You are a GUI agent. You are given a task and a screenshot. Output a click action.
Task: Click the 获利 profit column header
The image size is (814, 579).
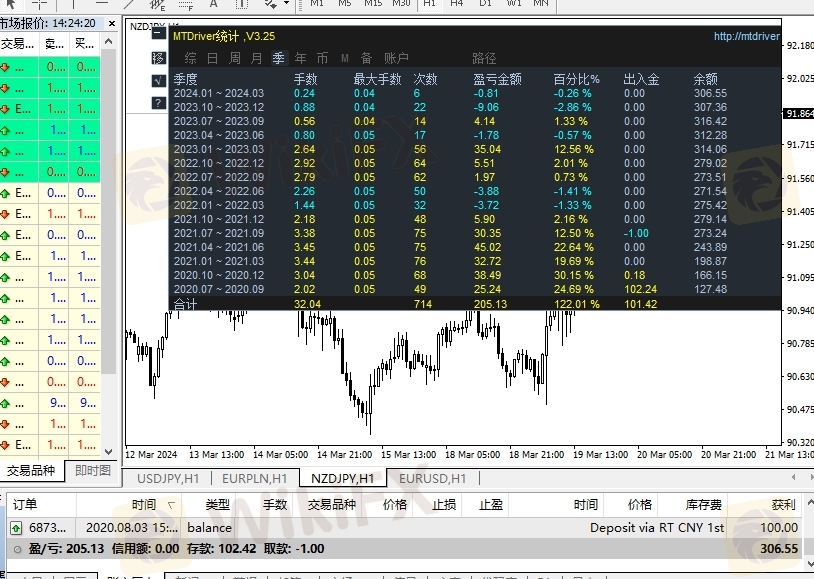pyautogui.click(x=784, y=505)
